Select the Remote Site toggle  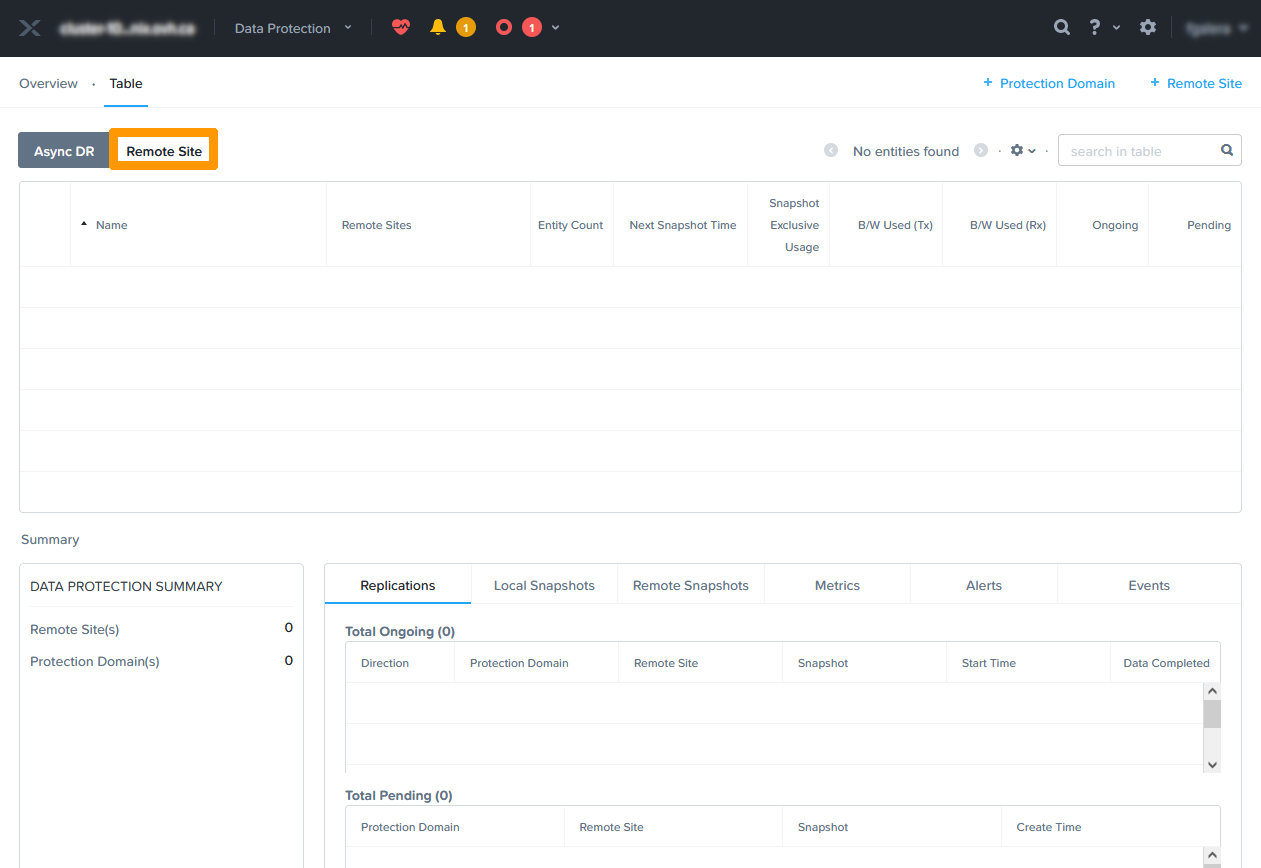tap(164, 151)
